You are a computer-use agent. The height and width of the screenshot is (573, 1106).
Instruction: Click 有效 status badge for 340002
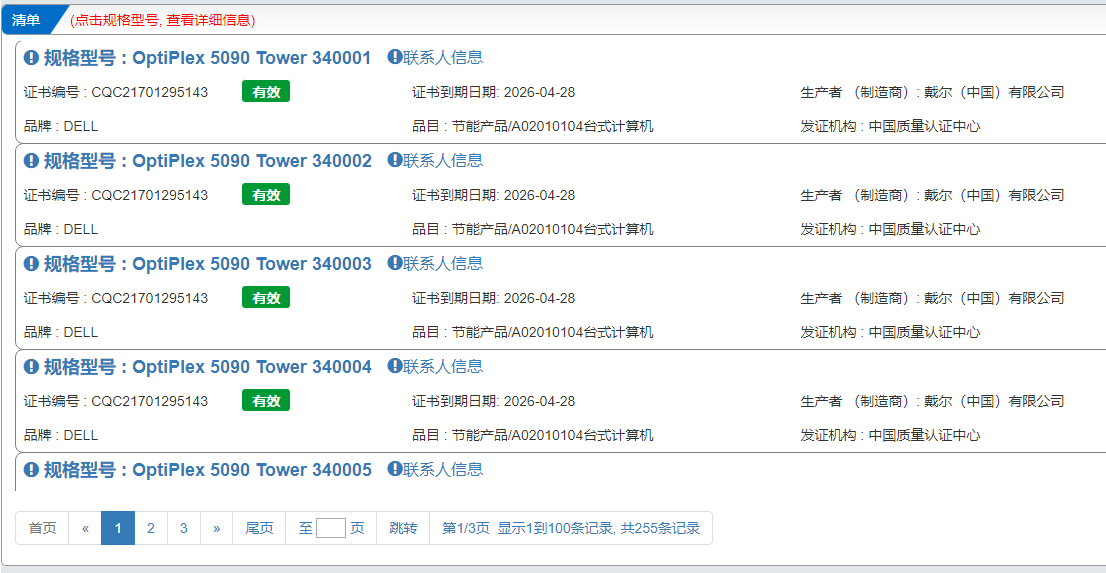tap(266, 195)
